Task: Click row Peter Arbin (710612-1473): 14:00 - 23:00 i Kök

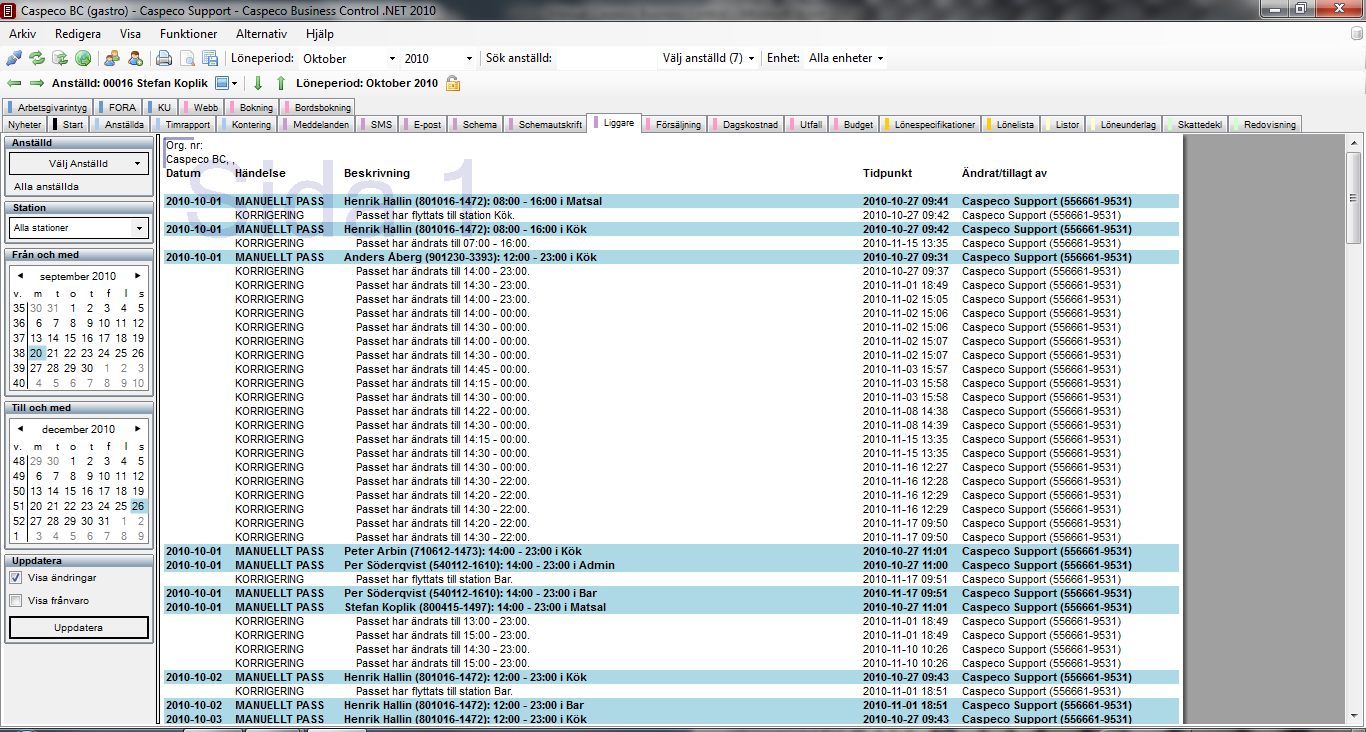Action: click(671, 551)
